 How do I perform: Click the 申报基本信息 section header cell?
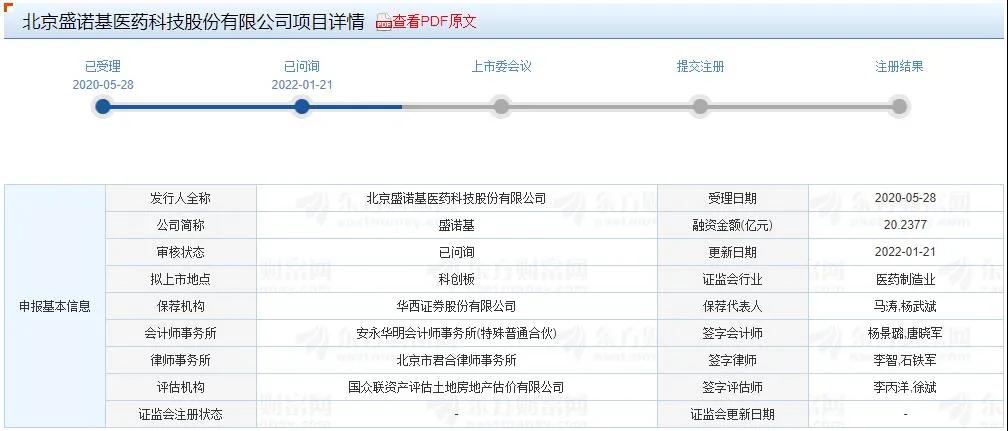coord(55,306)
